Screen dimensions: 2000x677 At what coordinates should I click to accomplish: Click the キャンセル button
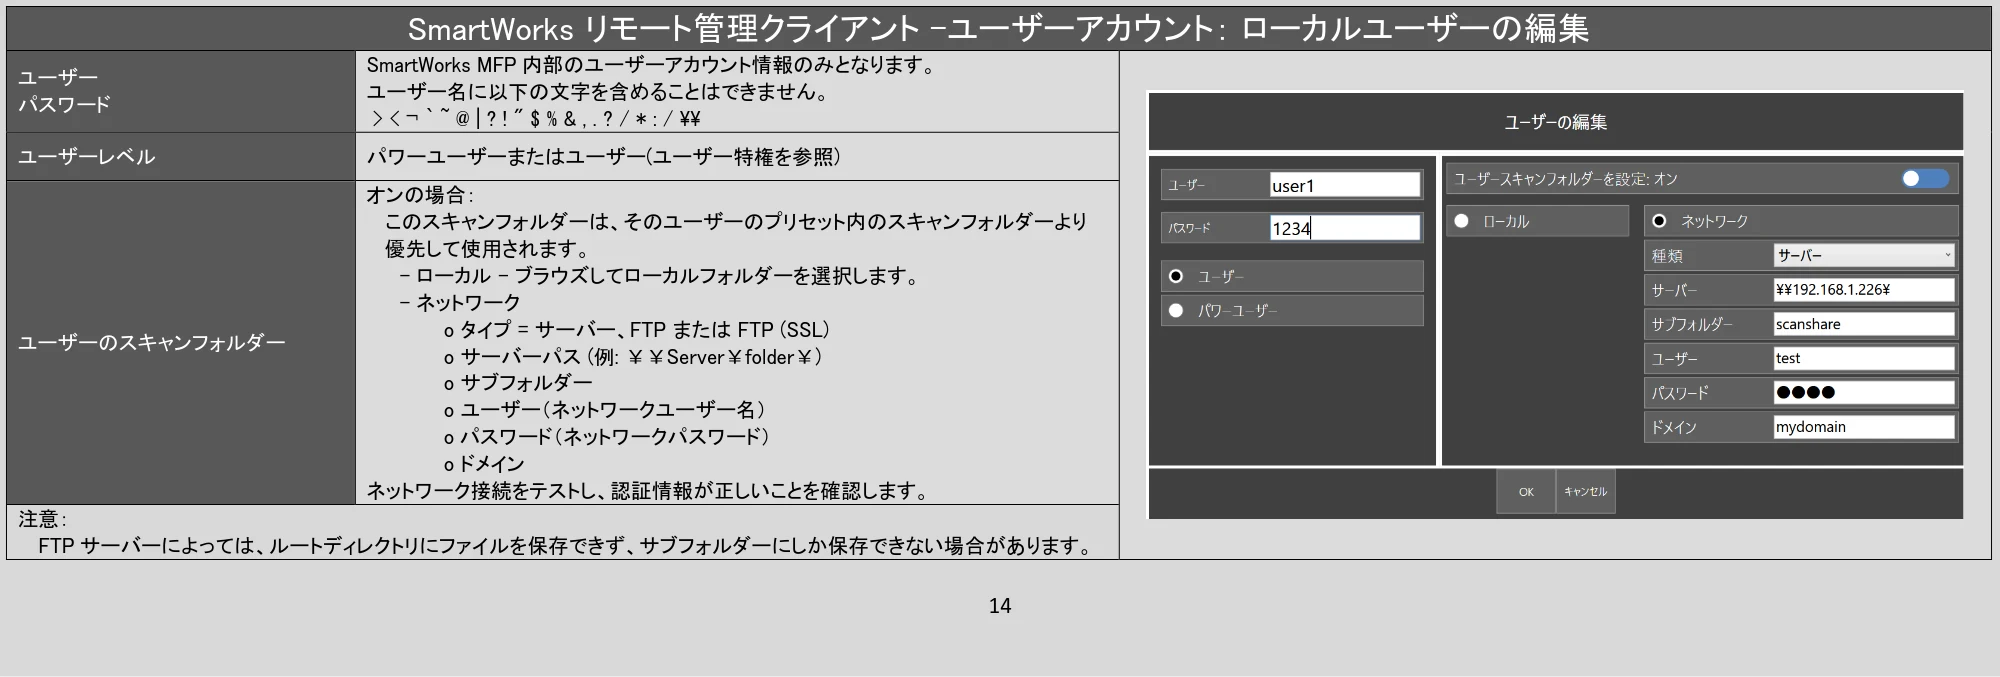1585,491
